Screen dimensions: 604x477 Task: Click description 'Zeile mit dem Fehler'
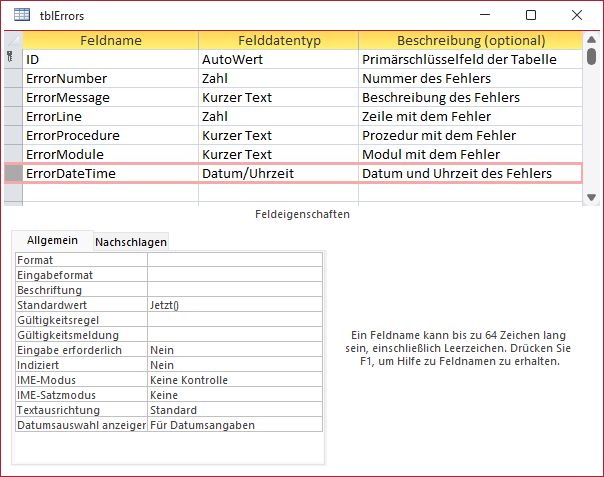[471, 116]
